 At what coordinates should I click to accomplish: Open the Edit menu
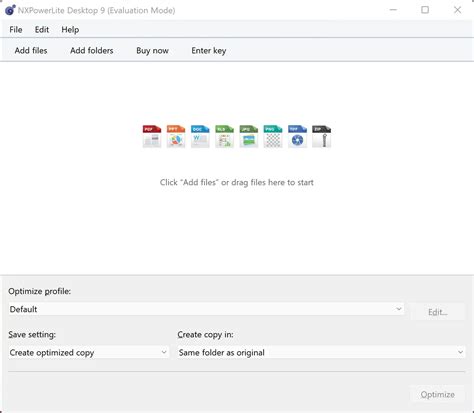[x=42, y=30]
